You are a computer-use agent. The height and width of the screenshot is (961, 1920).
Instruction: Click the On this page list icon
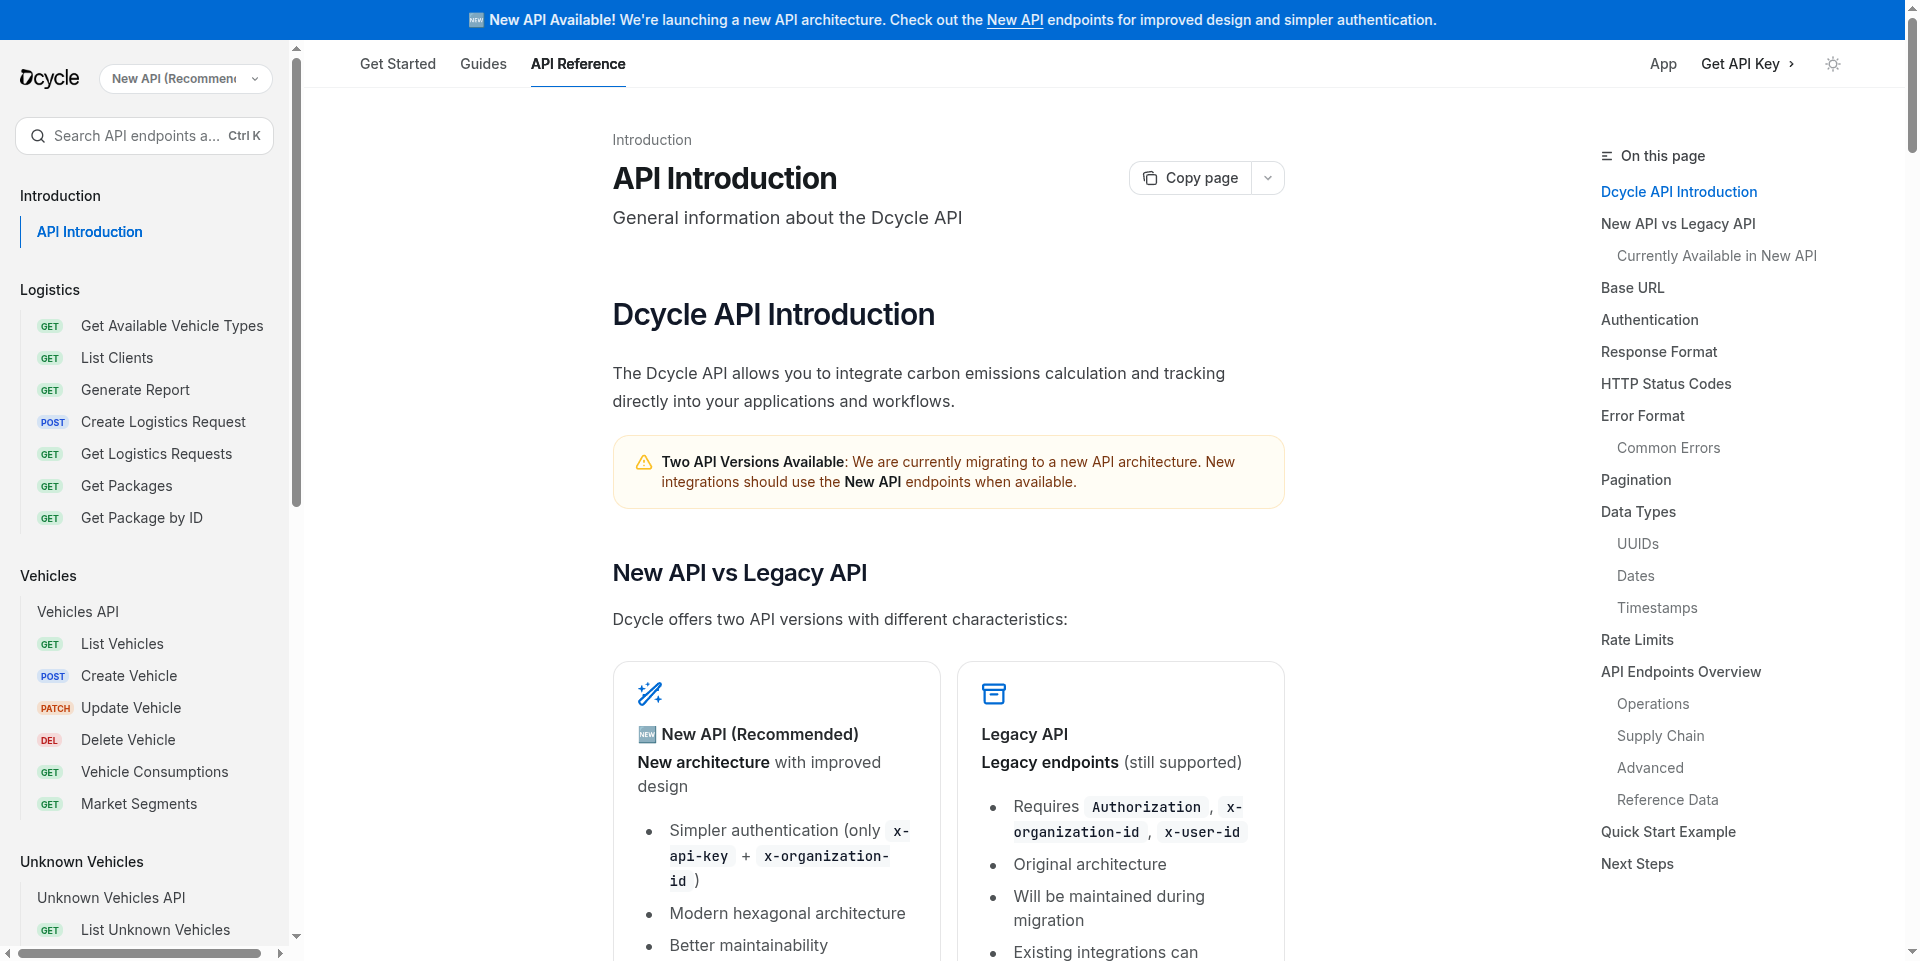(x=1607, y=156)
